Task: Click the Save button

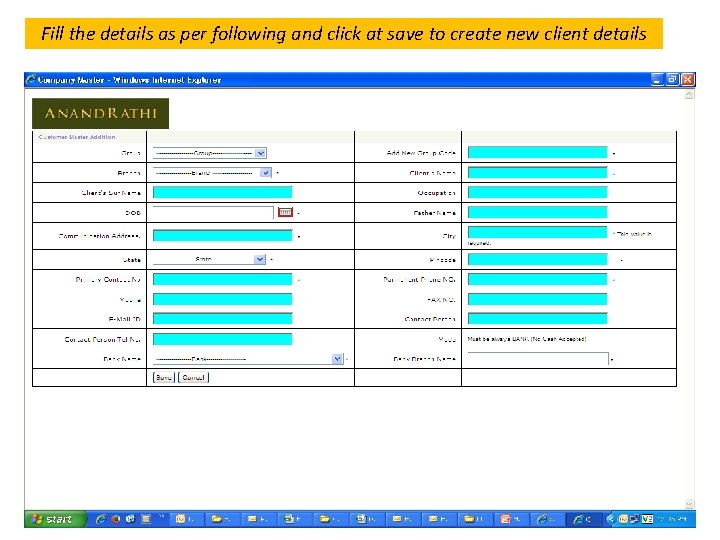Action: coord(164,377)
